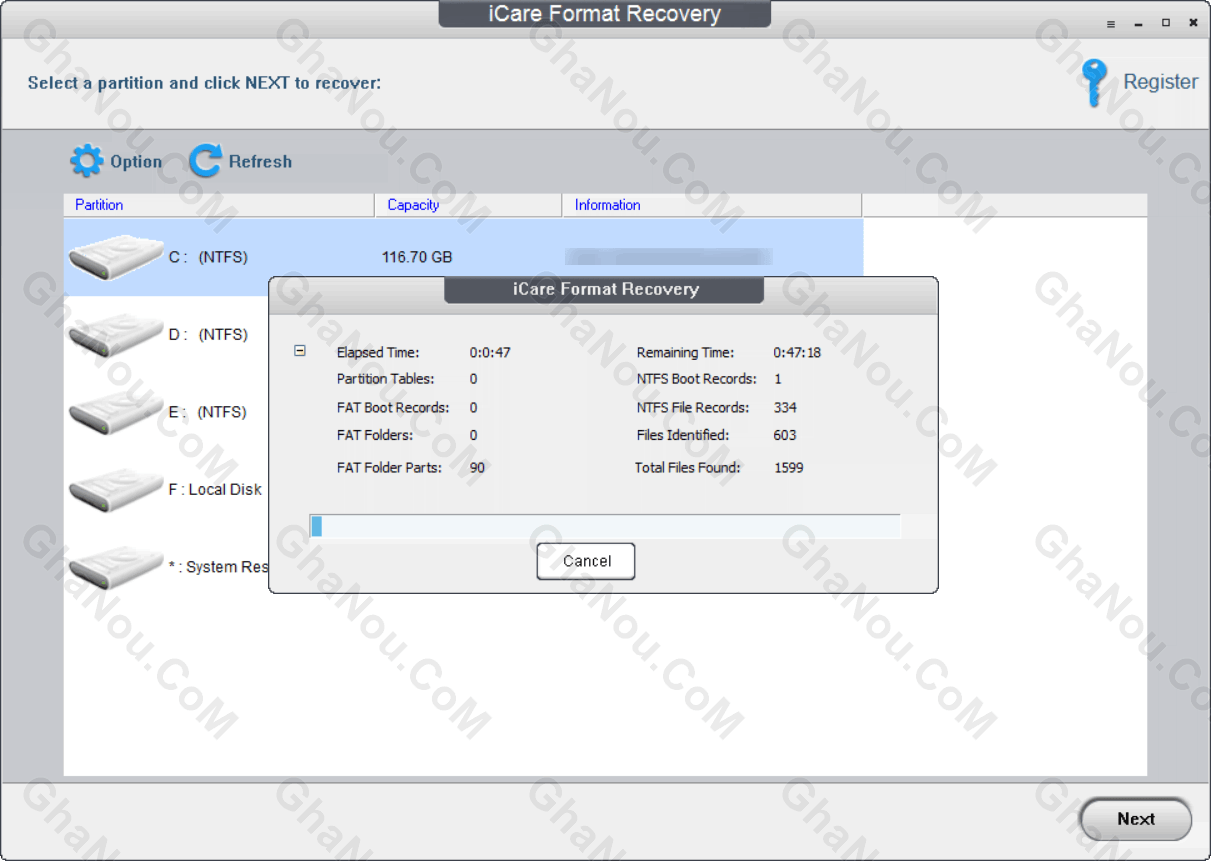Click the Information column header
Viewport: 1211px width, 861px height.
(712, 205)
